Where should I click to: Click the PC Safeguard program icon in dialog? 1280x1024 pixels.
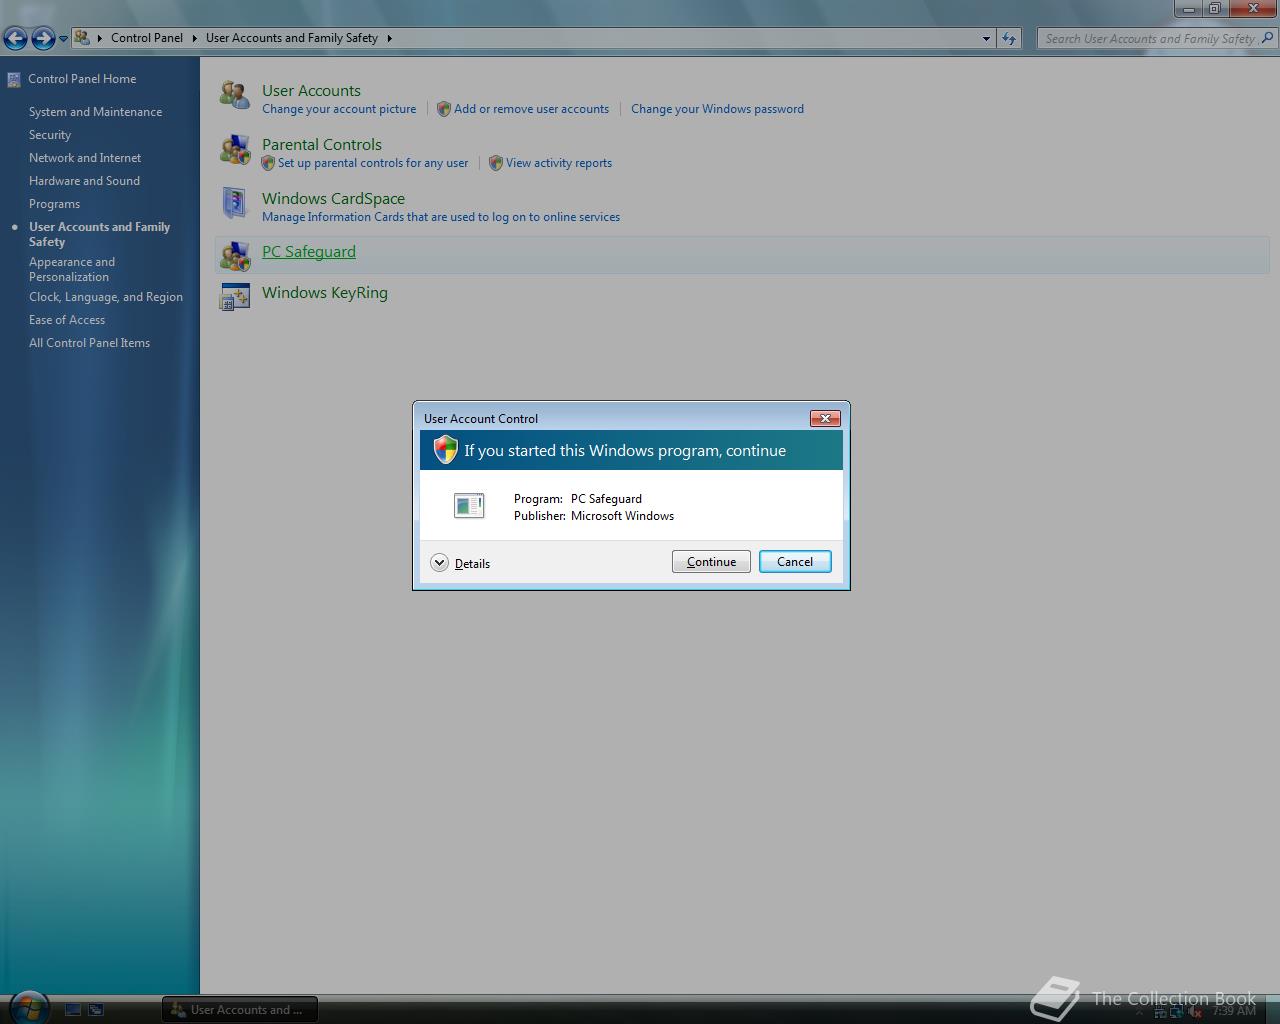click(469, 505)
